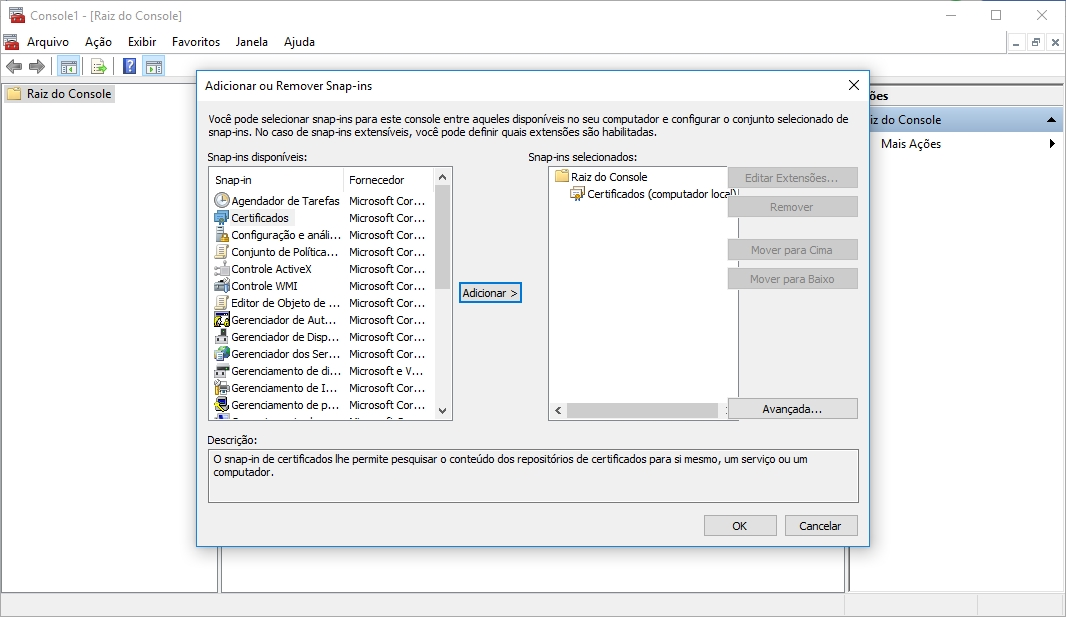This screenshot has width=1066, height=617.
Task: Select the Controle WMI row text
Action: [x=264, y=286]
